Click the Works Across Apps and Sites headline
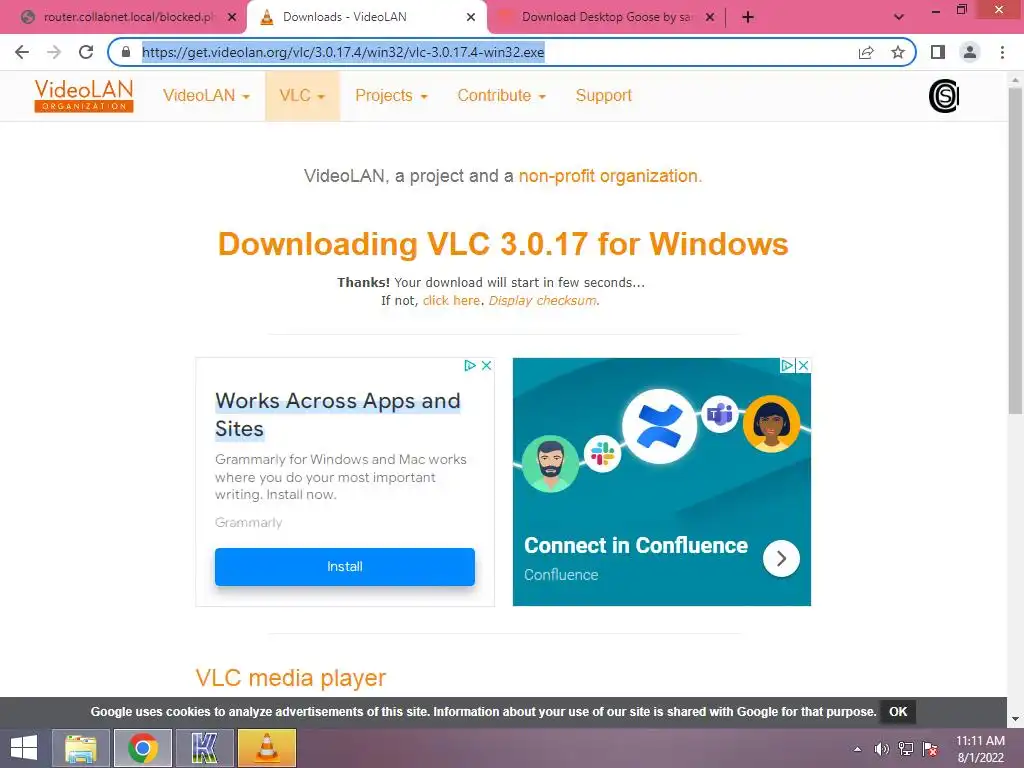 coord(338,415)
